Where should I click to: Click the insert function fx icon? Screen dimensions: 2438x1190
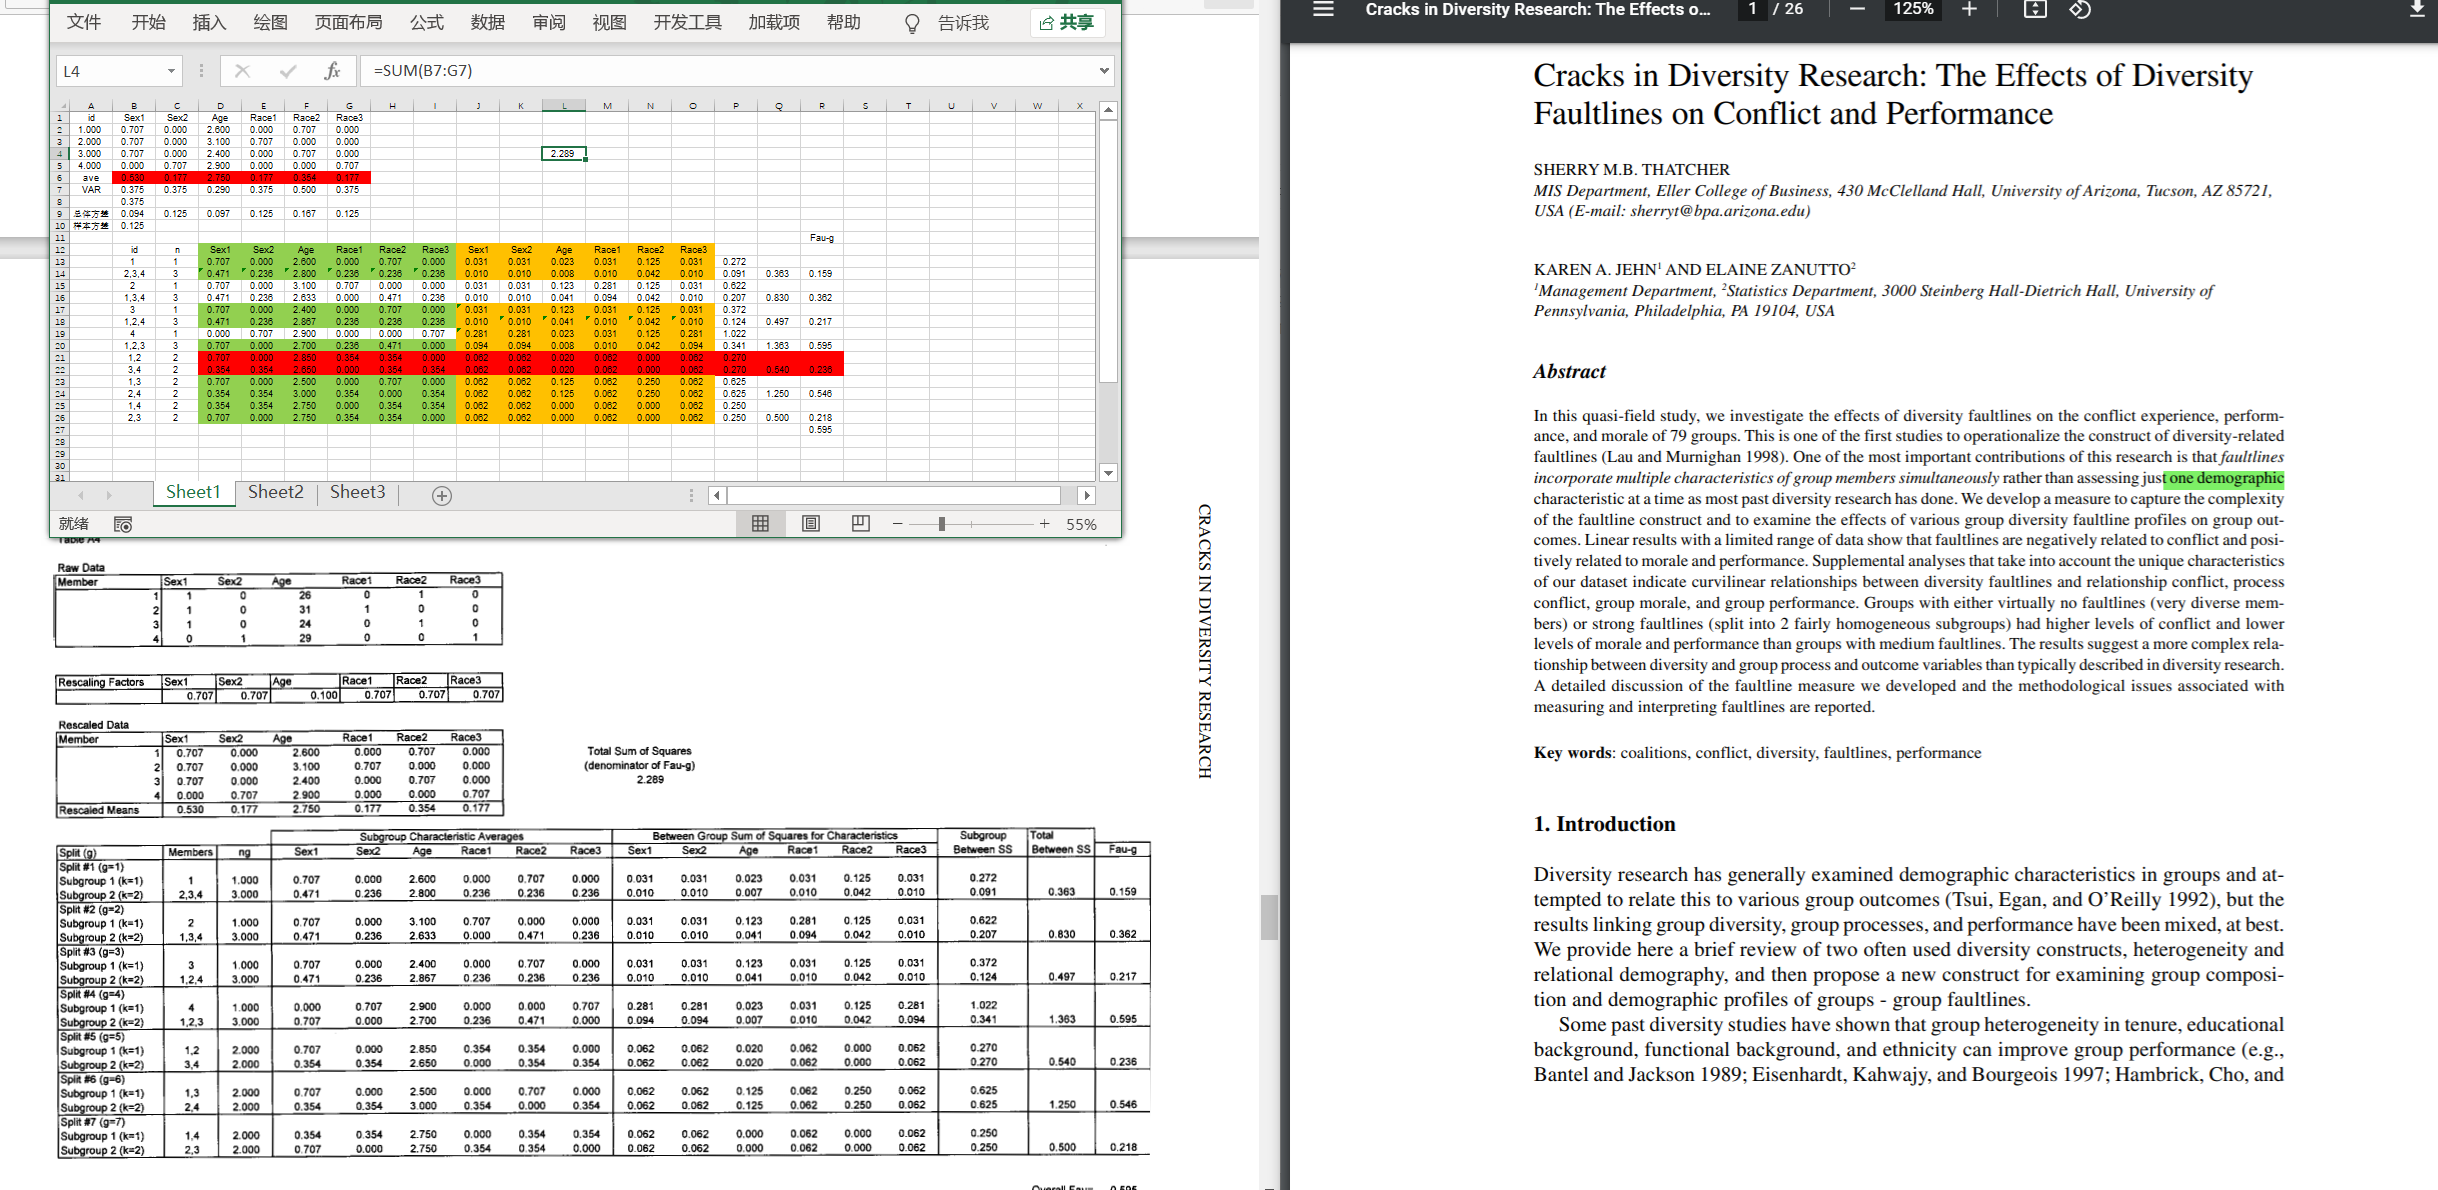click(x=332, y=71)
